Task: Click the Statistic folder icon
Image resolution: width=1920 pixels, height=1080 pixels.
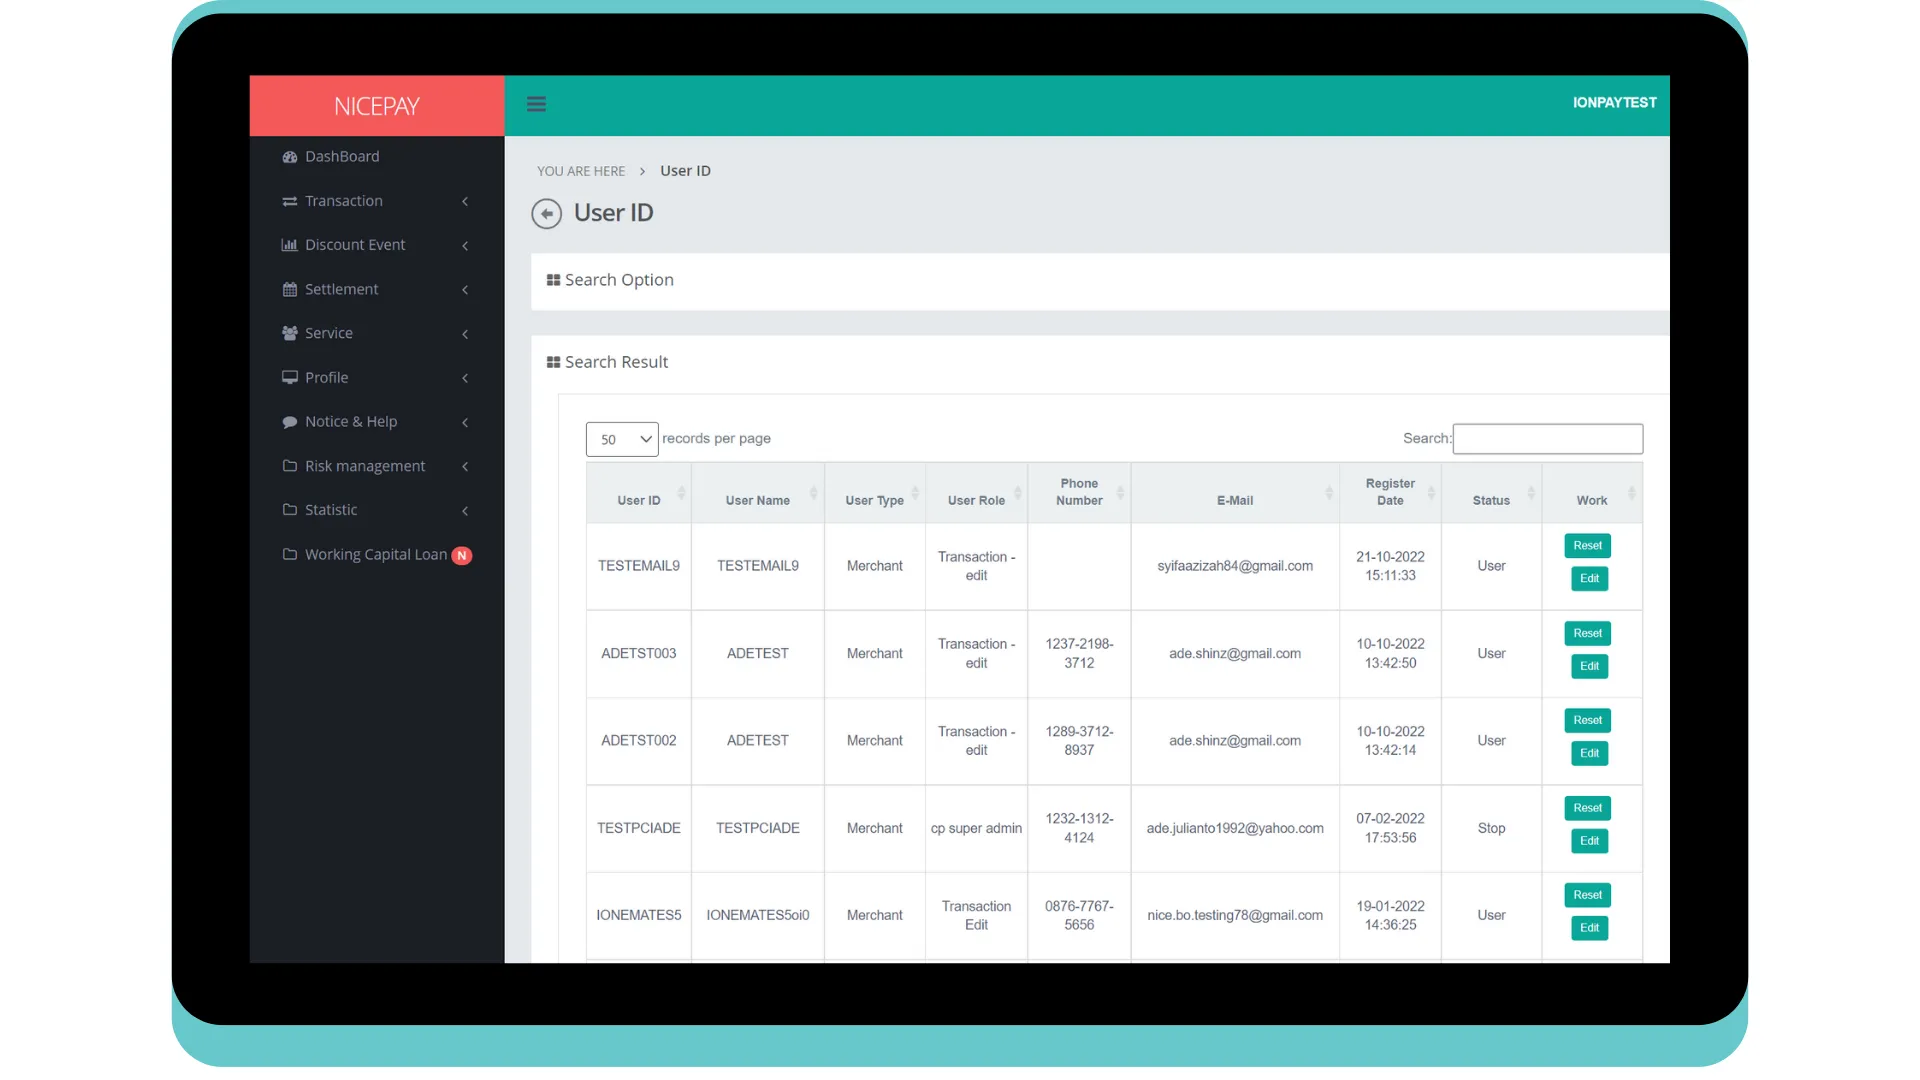Action: (x=290, y=510)
